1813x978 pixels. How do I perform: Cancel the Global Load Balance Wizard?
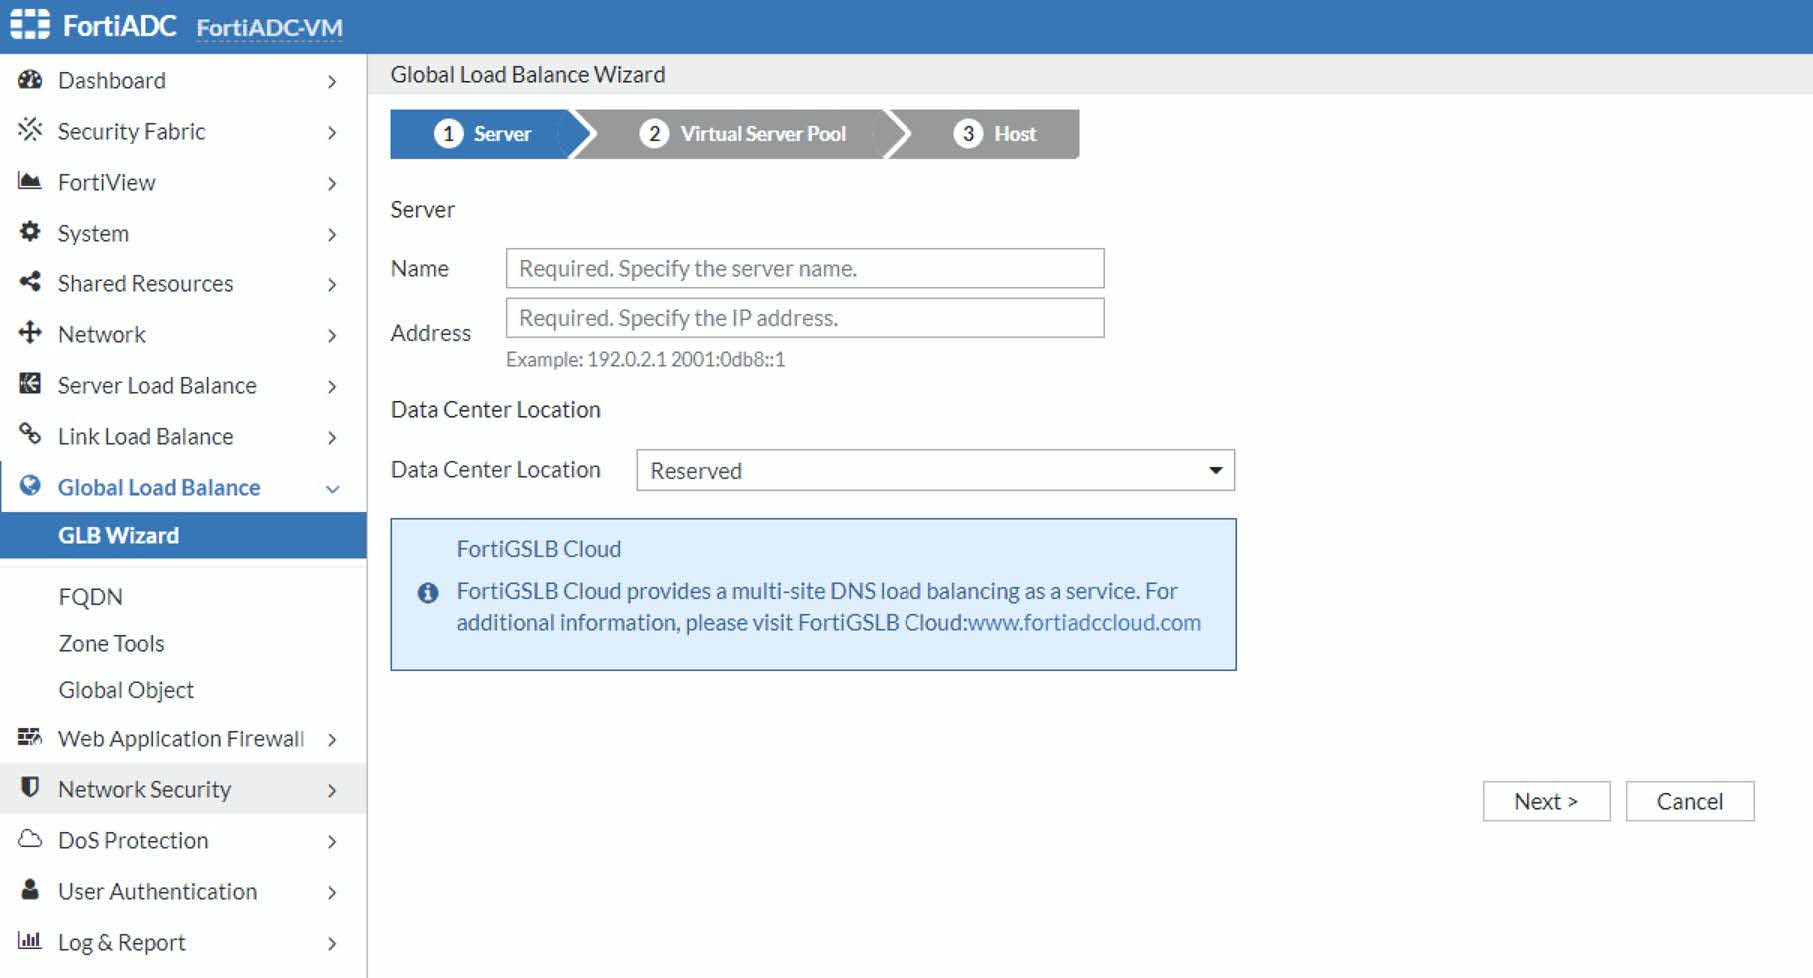pos(1689,800)
